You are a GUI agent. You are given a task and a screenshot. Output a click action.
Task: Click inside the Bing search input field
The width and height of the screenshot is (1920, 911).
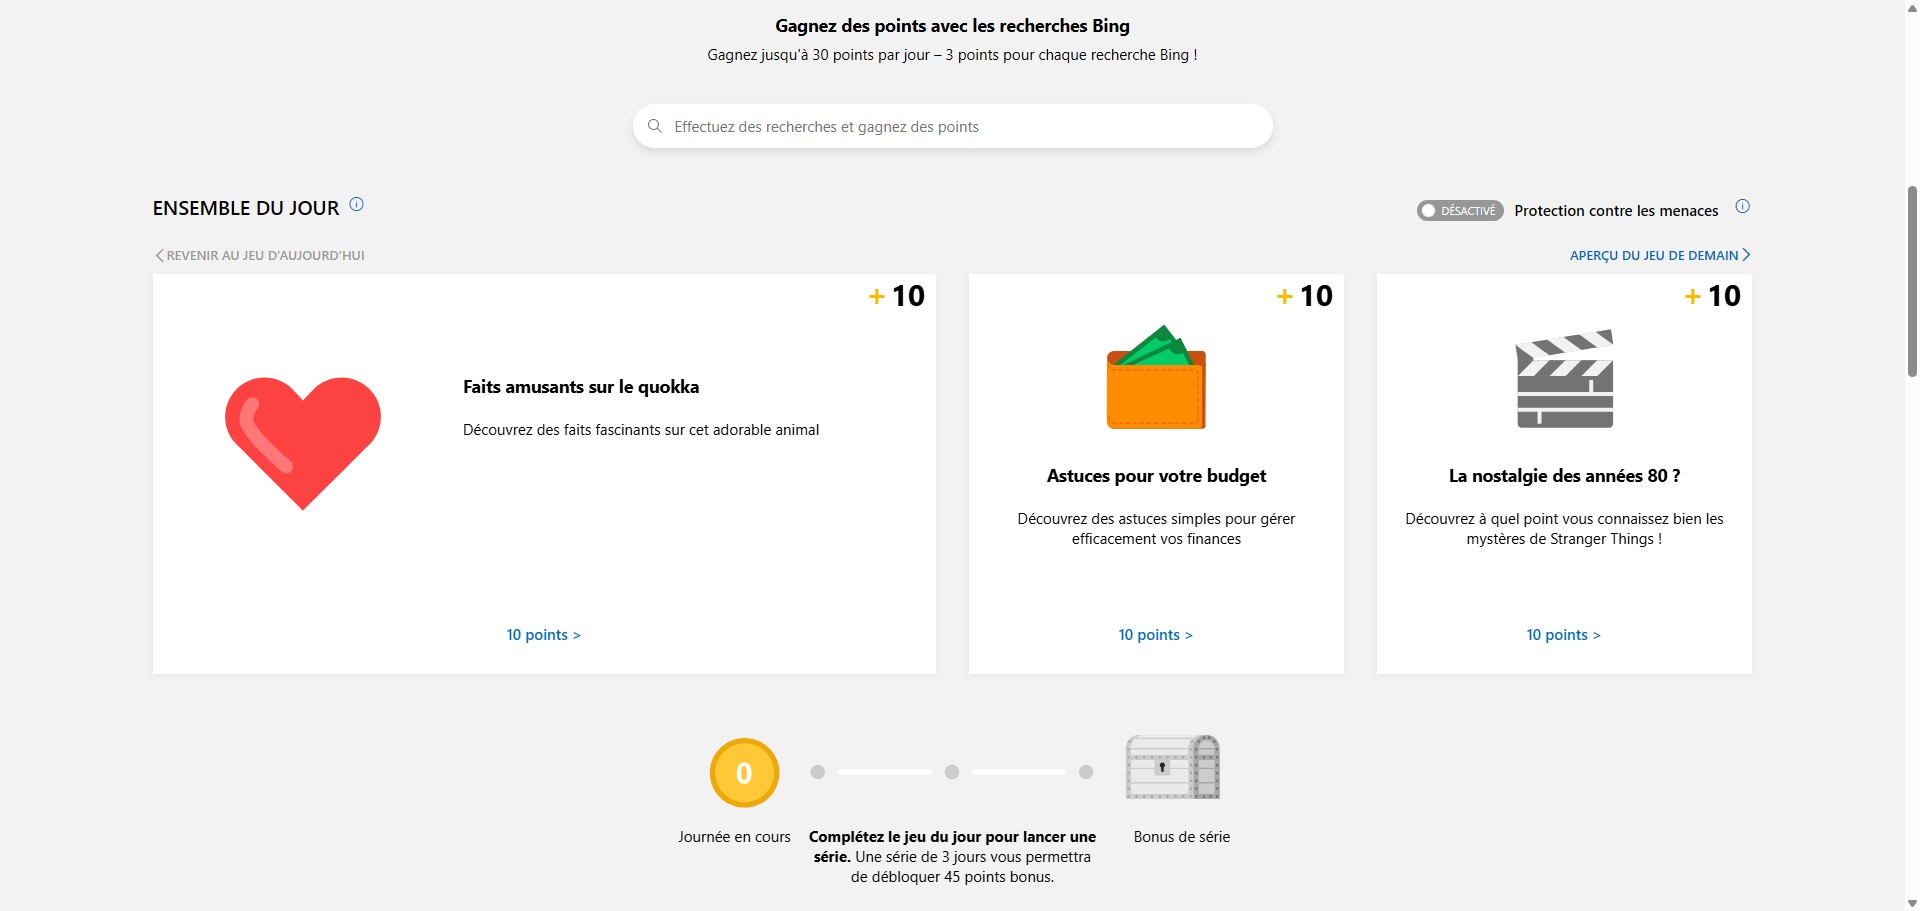(x=950, y=126)
